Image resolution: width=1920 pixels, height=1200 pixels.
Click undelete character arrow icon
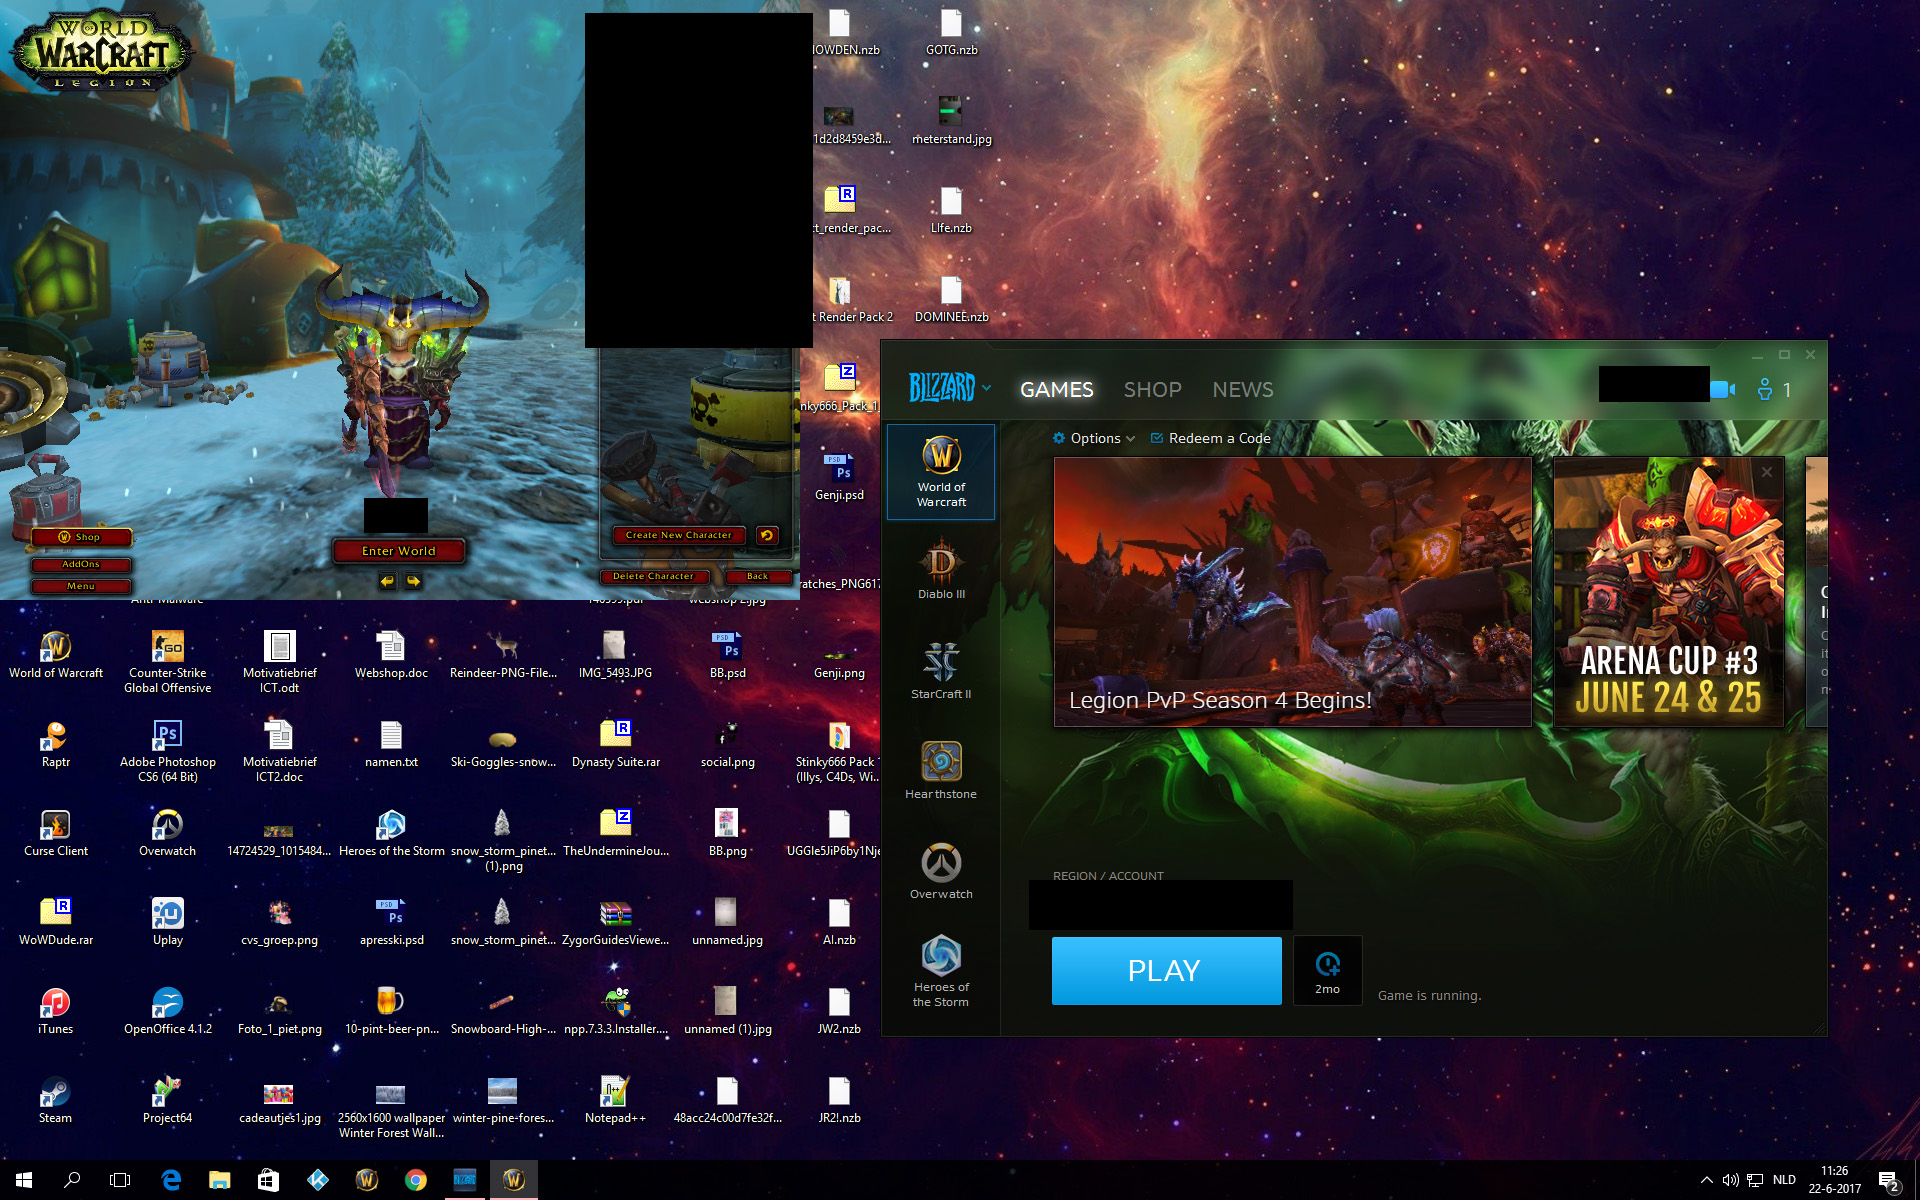767,535
